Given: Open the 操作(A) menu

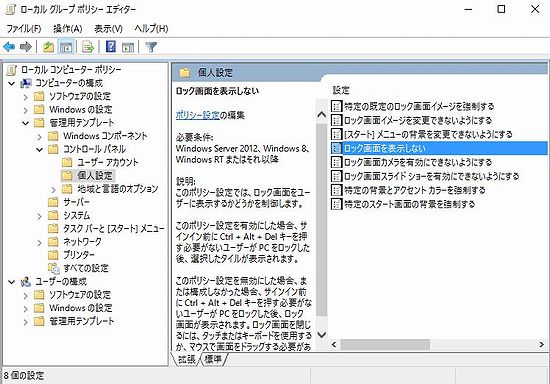Looking at the screenshot, I should pos(68,28).
